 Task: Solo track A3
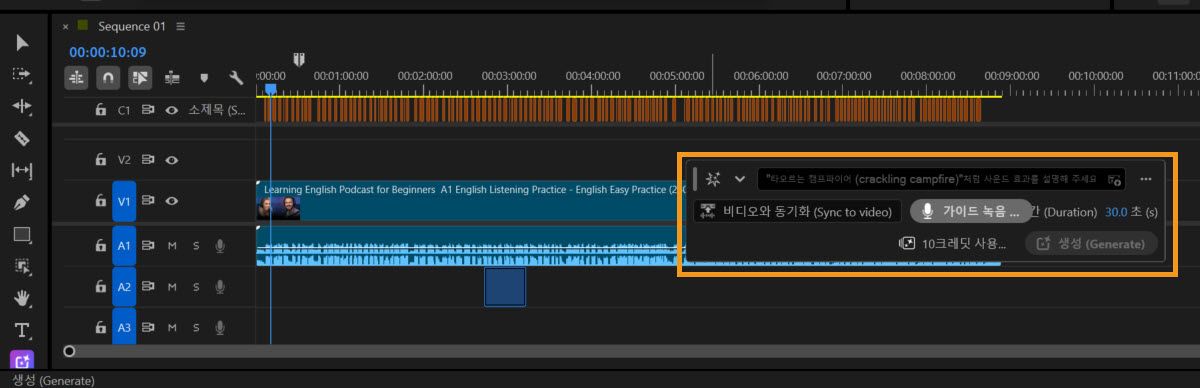coord(196,327)
